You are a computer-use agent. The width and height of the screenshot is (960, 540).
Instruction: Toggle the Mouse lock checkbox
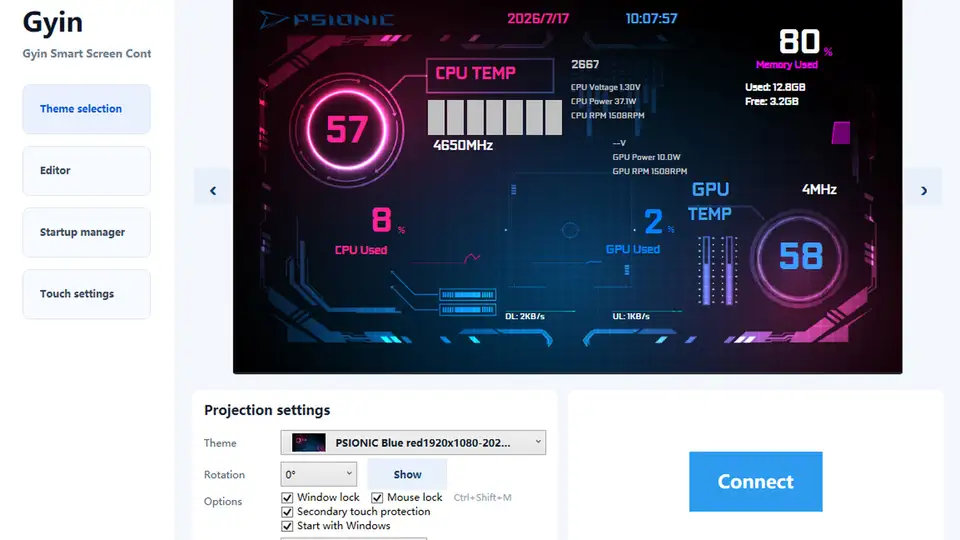pos(377,498)
